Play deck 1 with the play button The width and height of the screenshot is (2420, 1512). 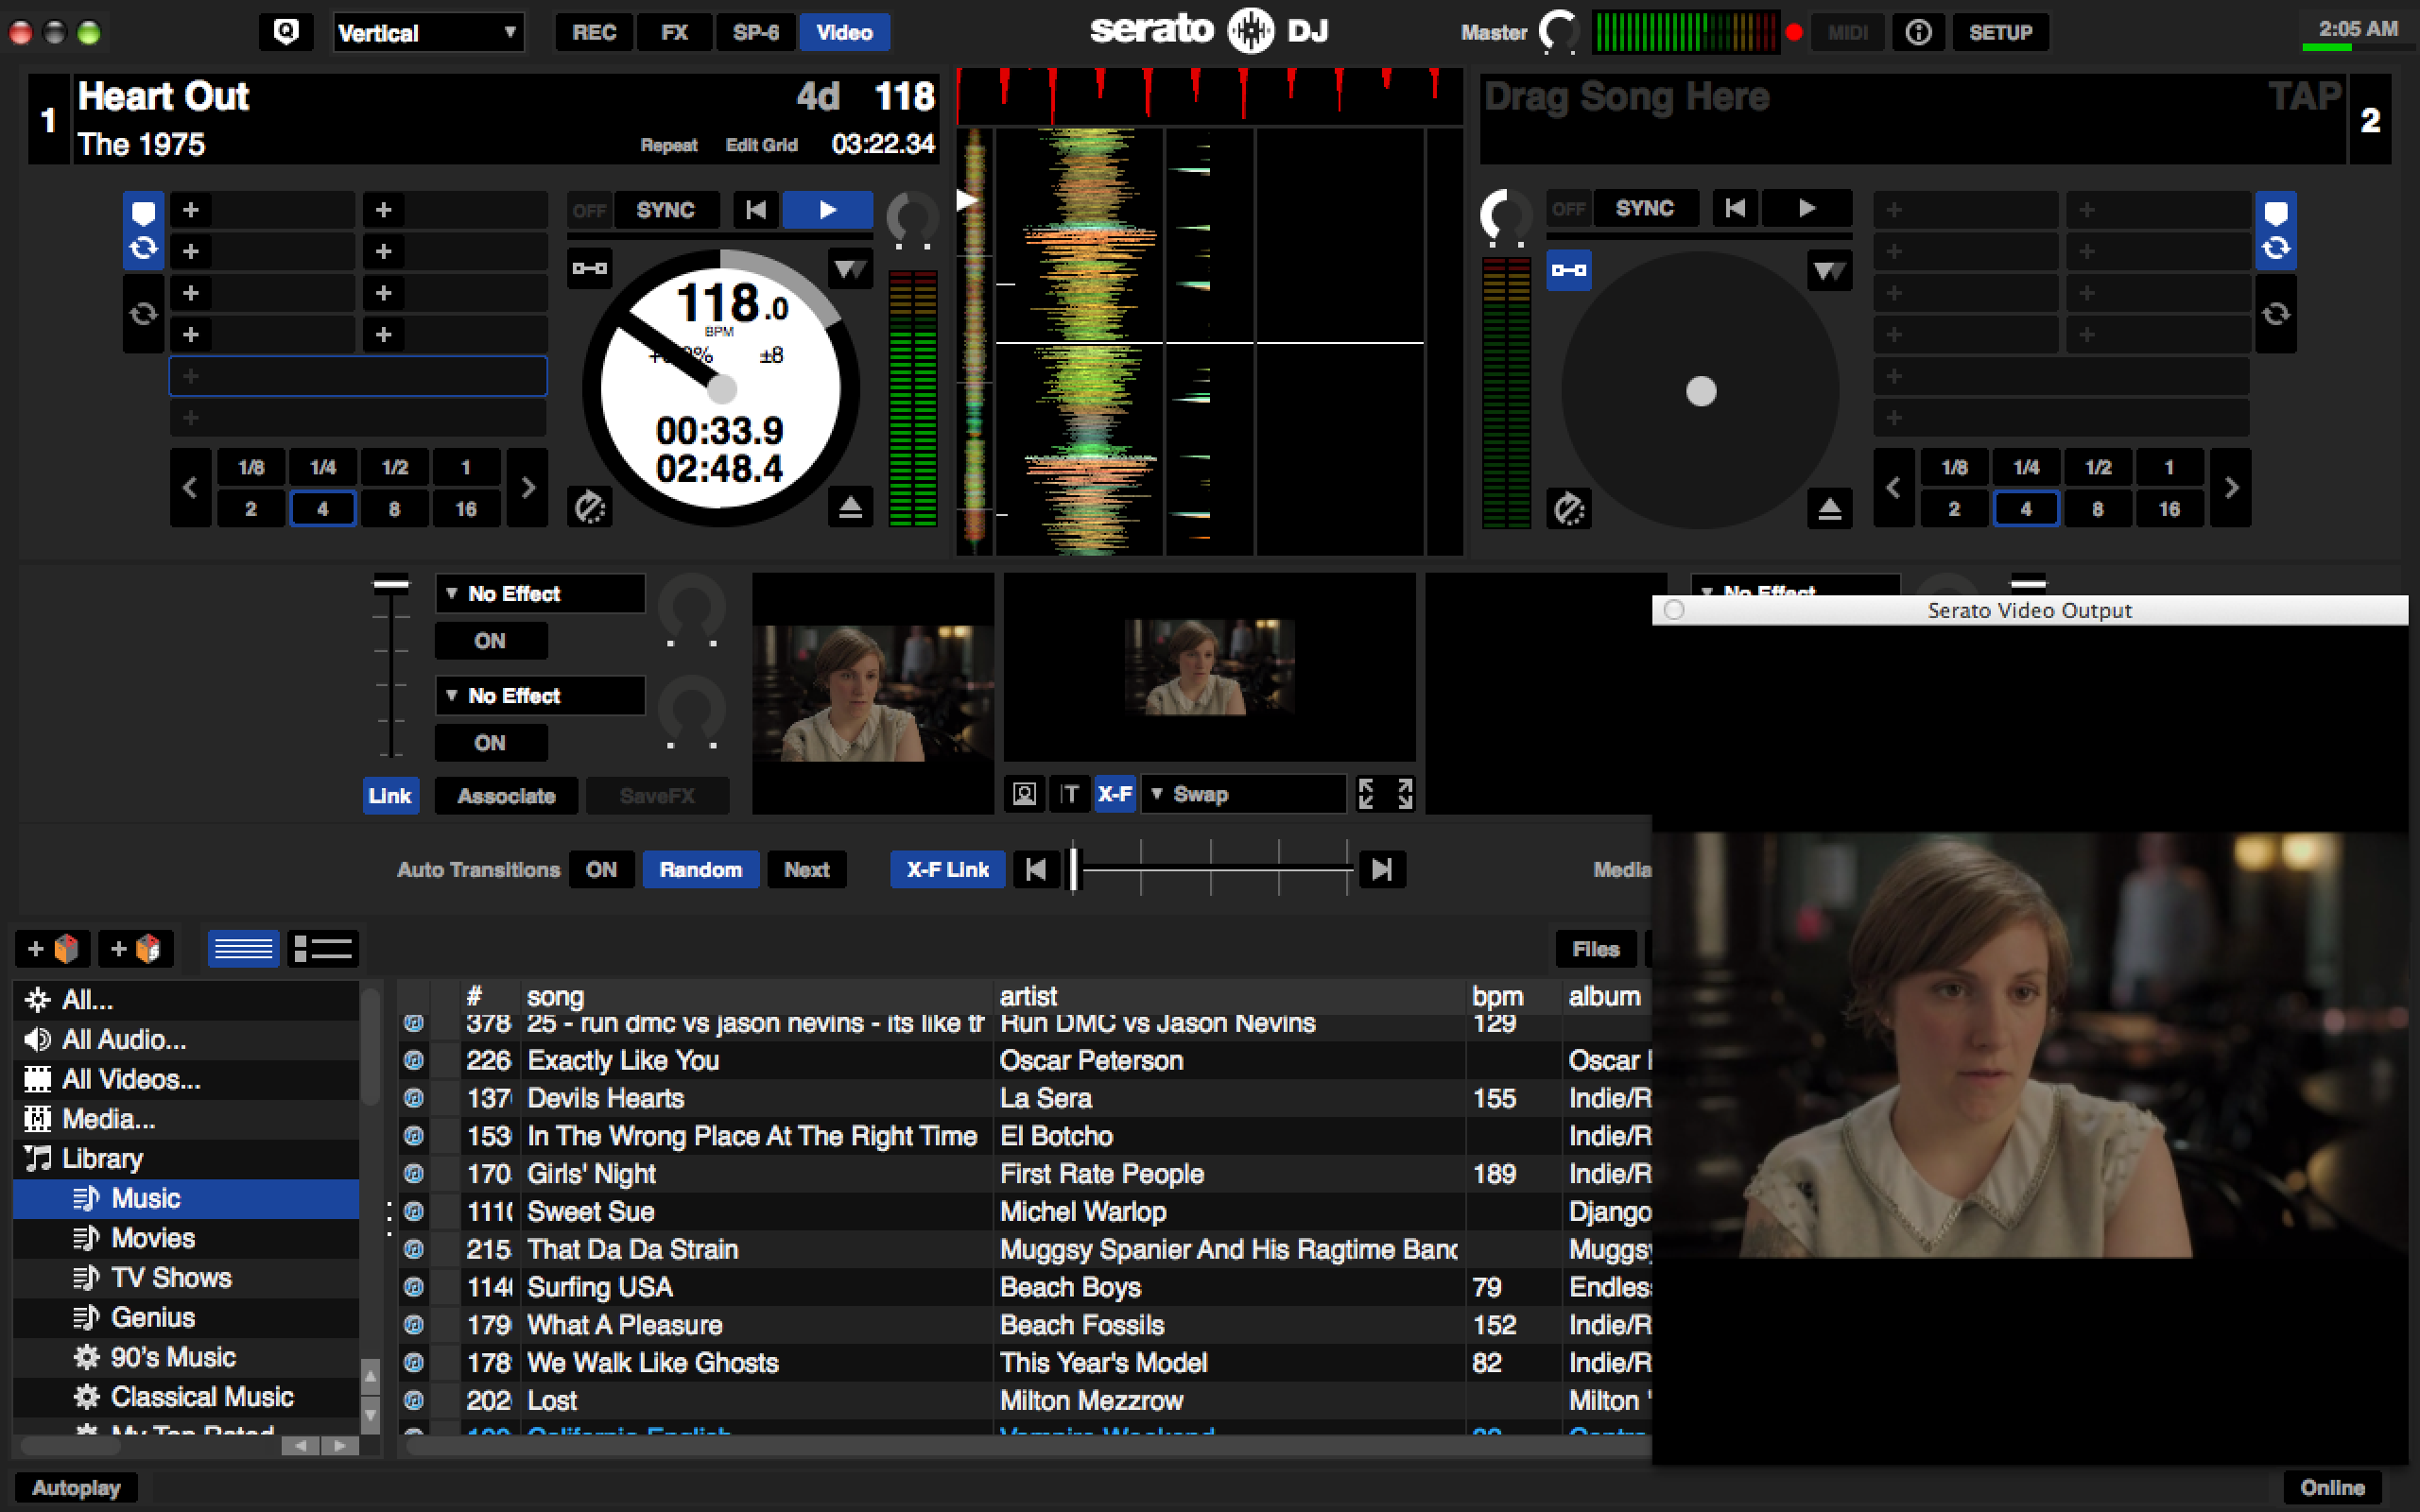(x=828, y=210)
